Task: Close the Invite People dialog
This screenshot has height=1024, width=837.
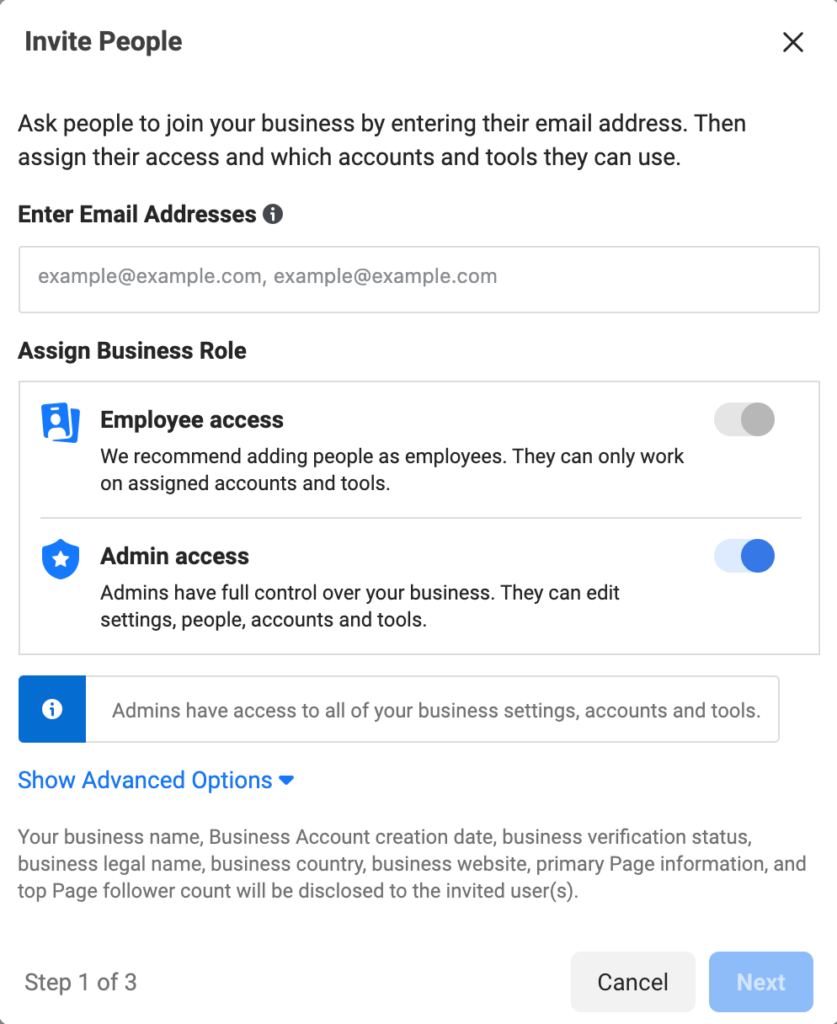Action: pyautogui.click(x=793, y=42)
